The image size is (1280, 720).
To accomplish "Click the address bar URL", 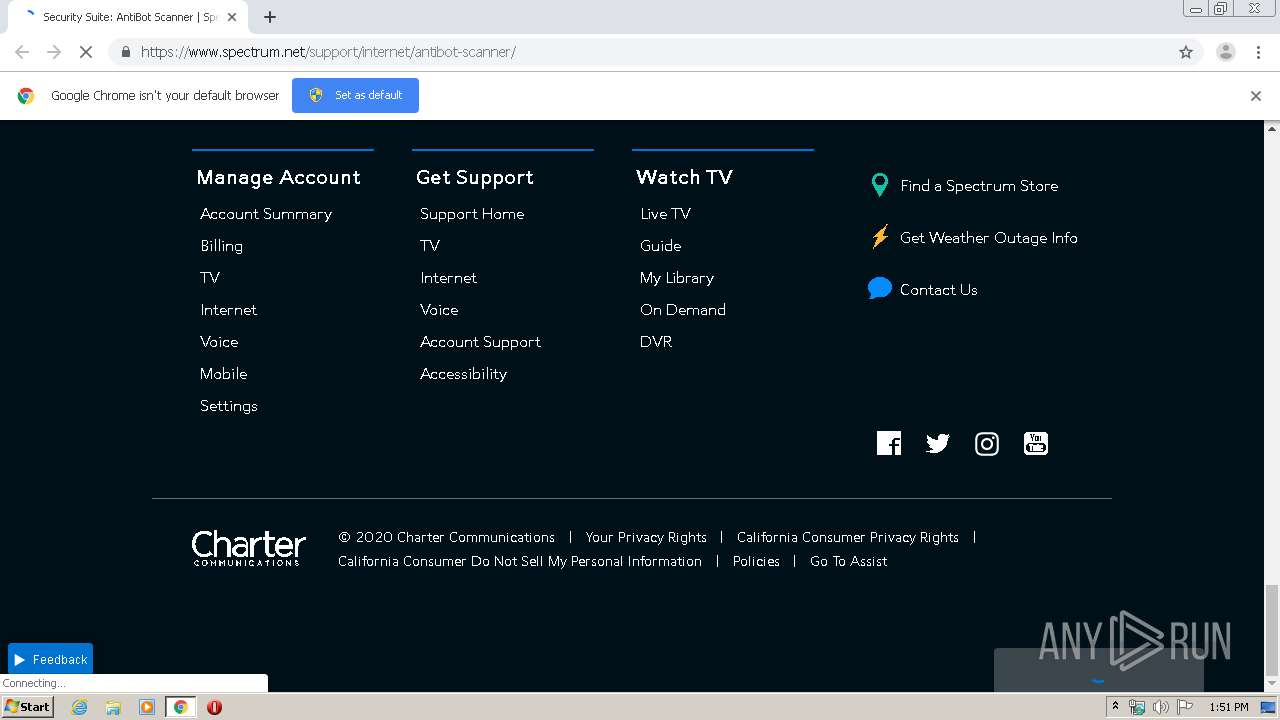I will click(x=328, y=52).
